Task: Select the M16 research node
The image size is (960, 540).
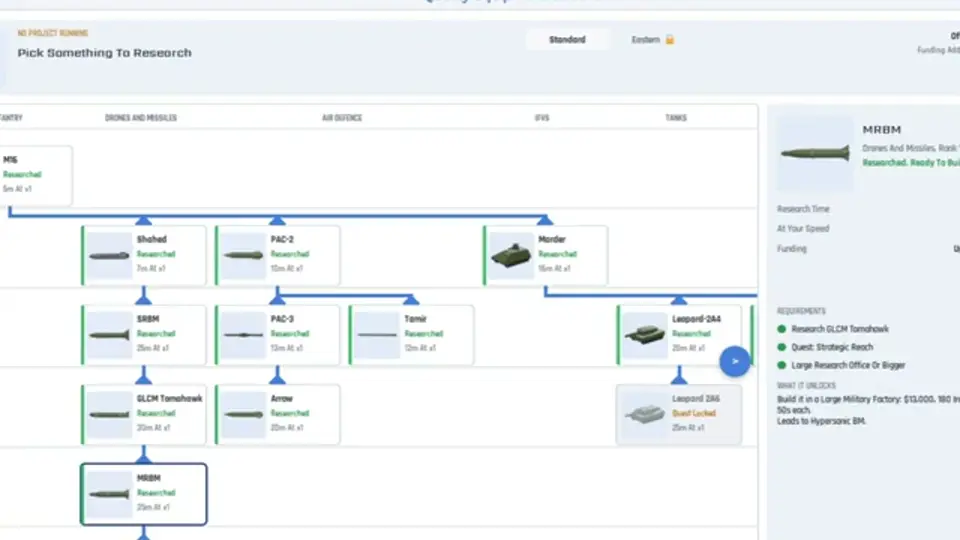Action: (x=36, y=176)
